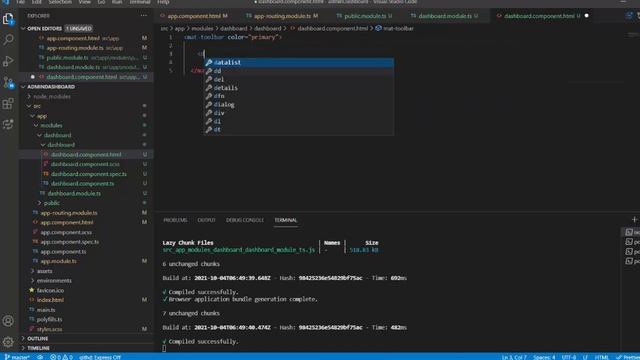This screenshot has height=360, width=640.
Task: Open polyfills.ts in file tree
Action: point(49,320)
